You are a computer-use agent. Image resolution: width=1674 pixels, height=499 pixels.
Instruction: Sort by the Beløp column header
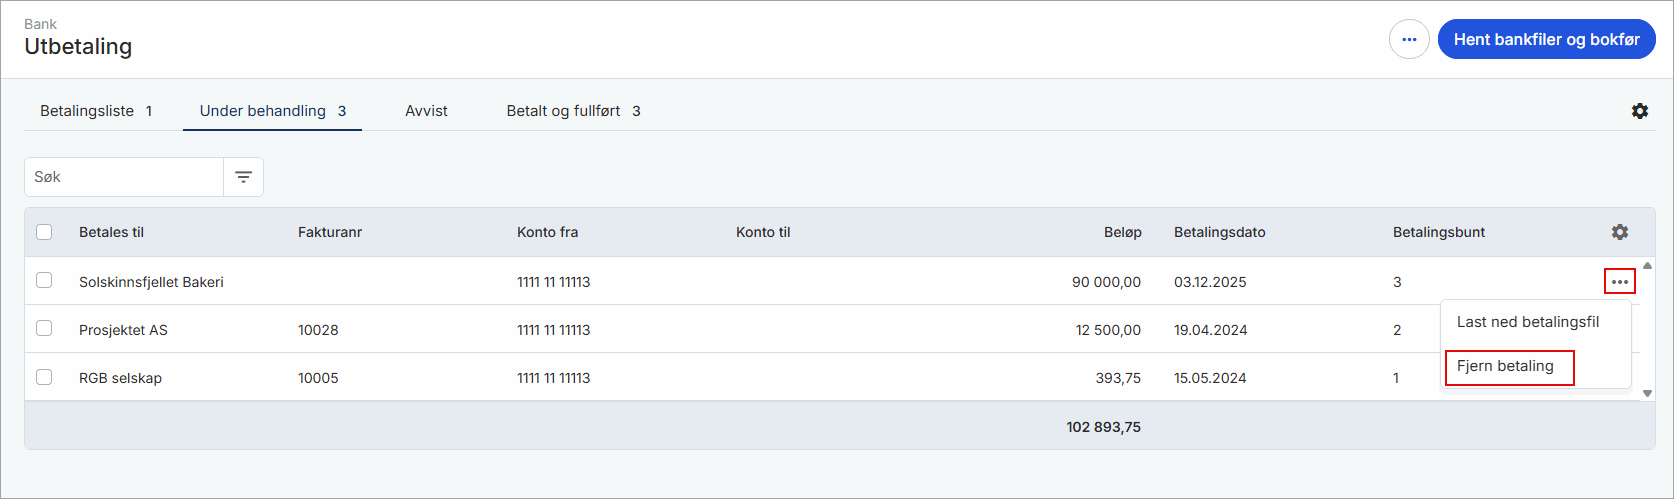(1122, 232)
